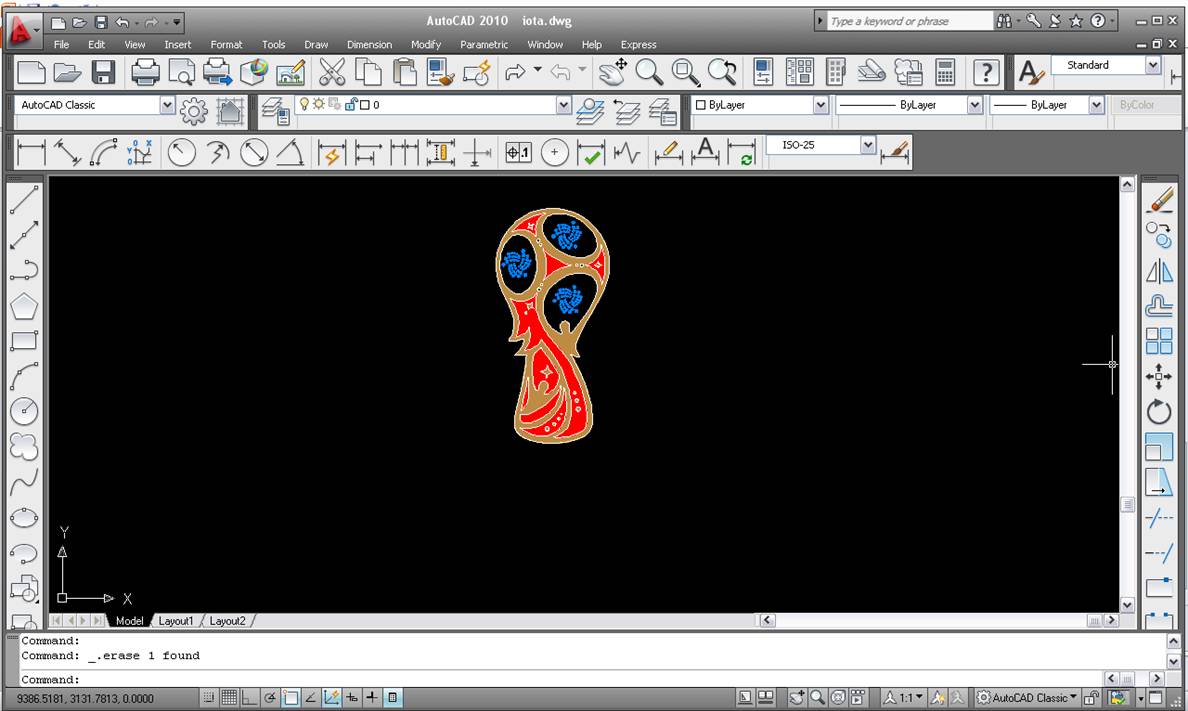Expand the layer list dropdown
Screen dimensions: 1188x711
tap(563, 105)
